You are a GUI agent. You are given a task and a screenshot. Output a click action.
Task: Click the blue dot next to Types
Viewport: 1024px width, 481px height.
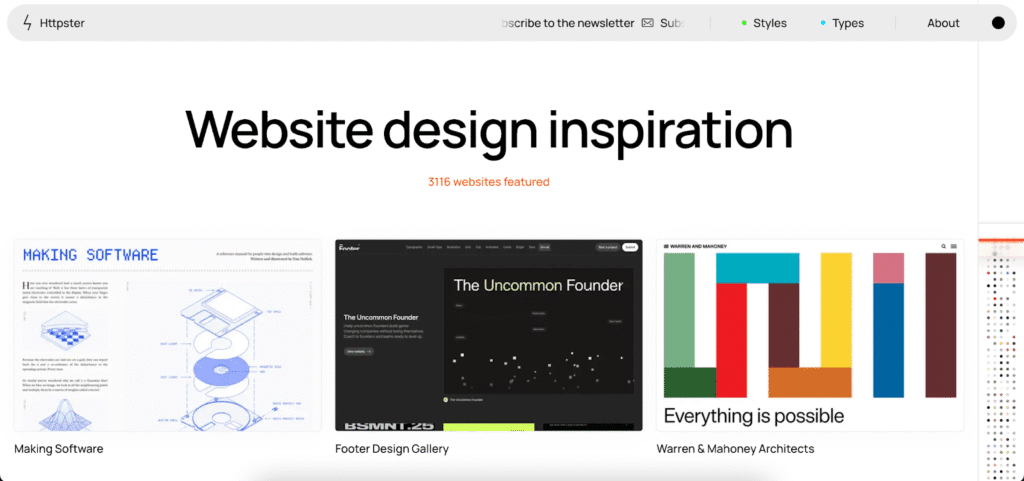(x=823, y=23)
